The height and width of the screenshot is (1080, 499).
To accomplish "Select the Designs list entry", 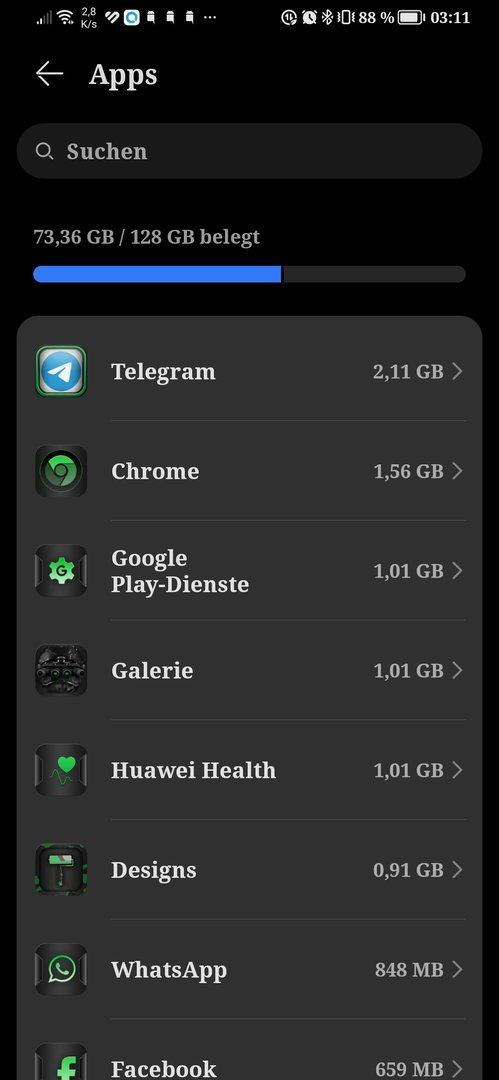I will [250, 870].
